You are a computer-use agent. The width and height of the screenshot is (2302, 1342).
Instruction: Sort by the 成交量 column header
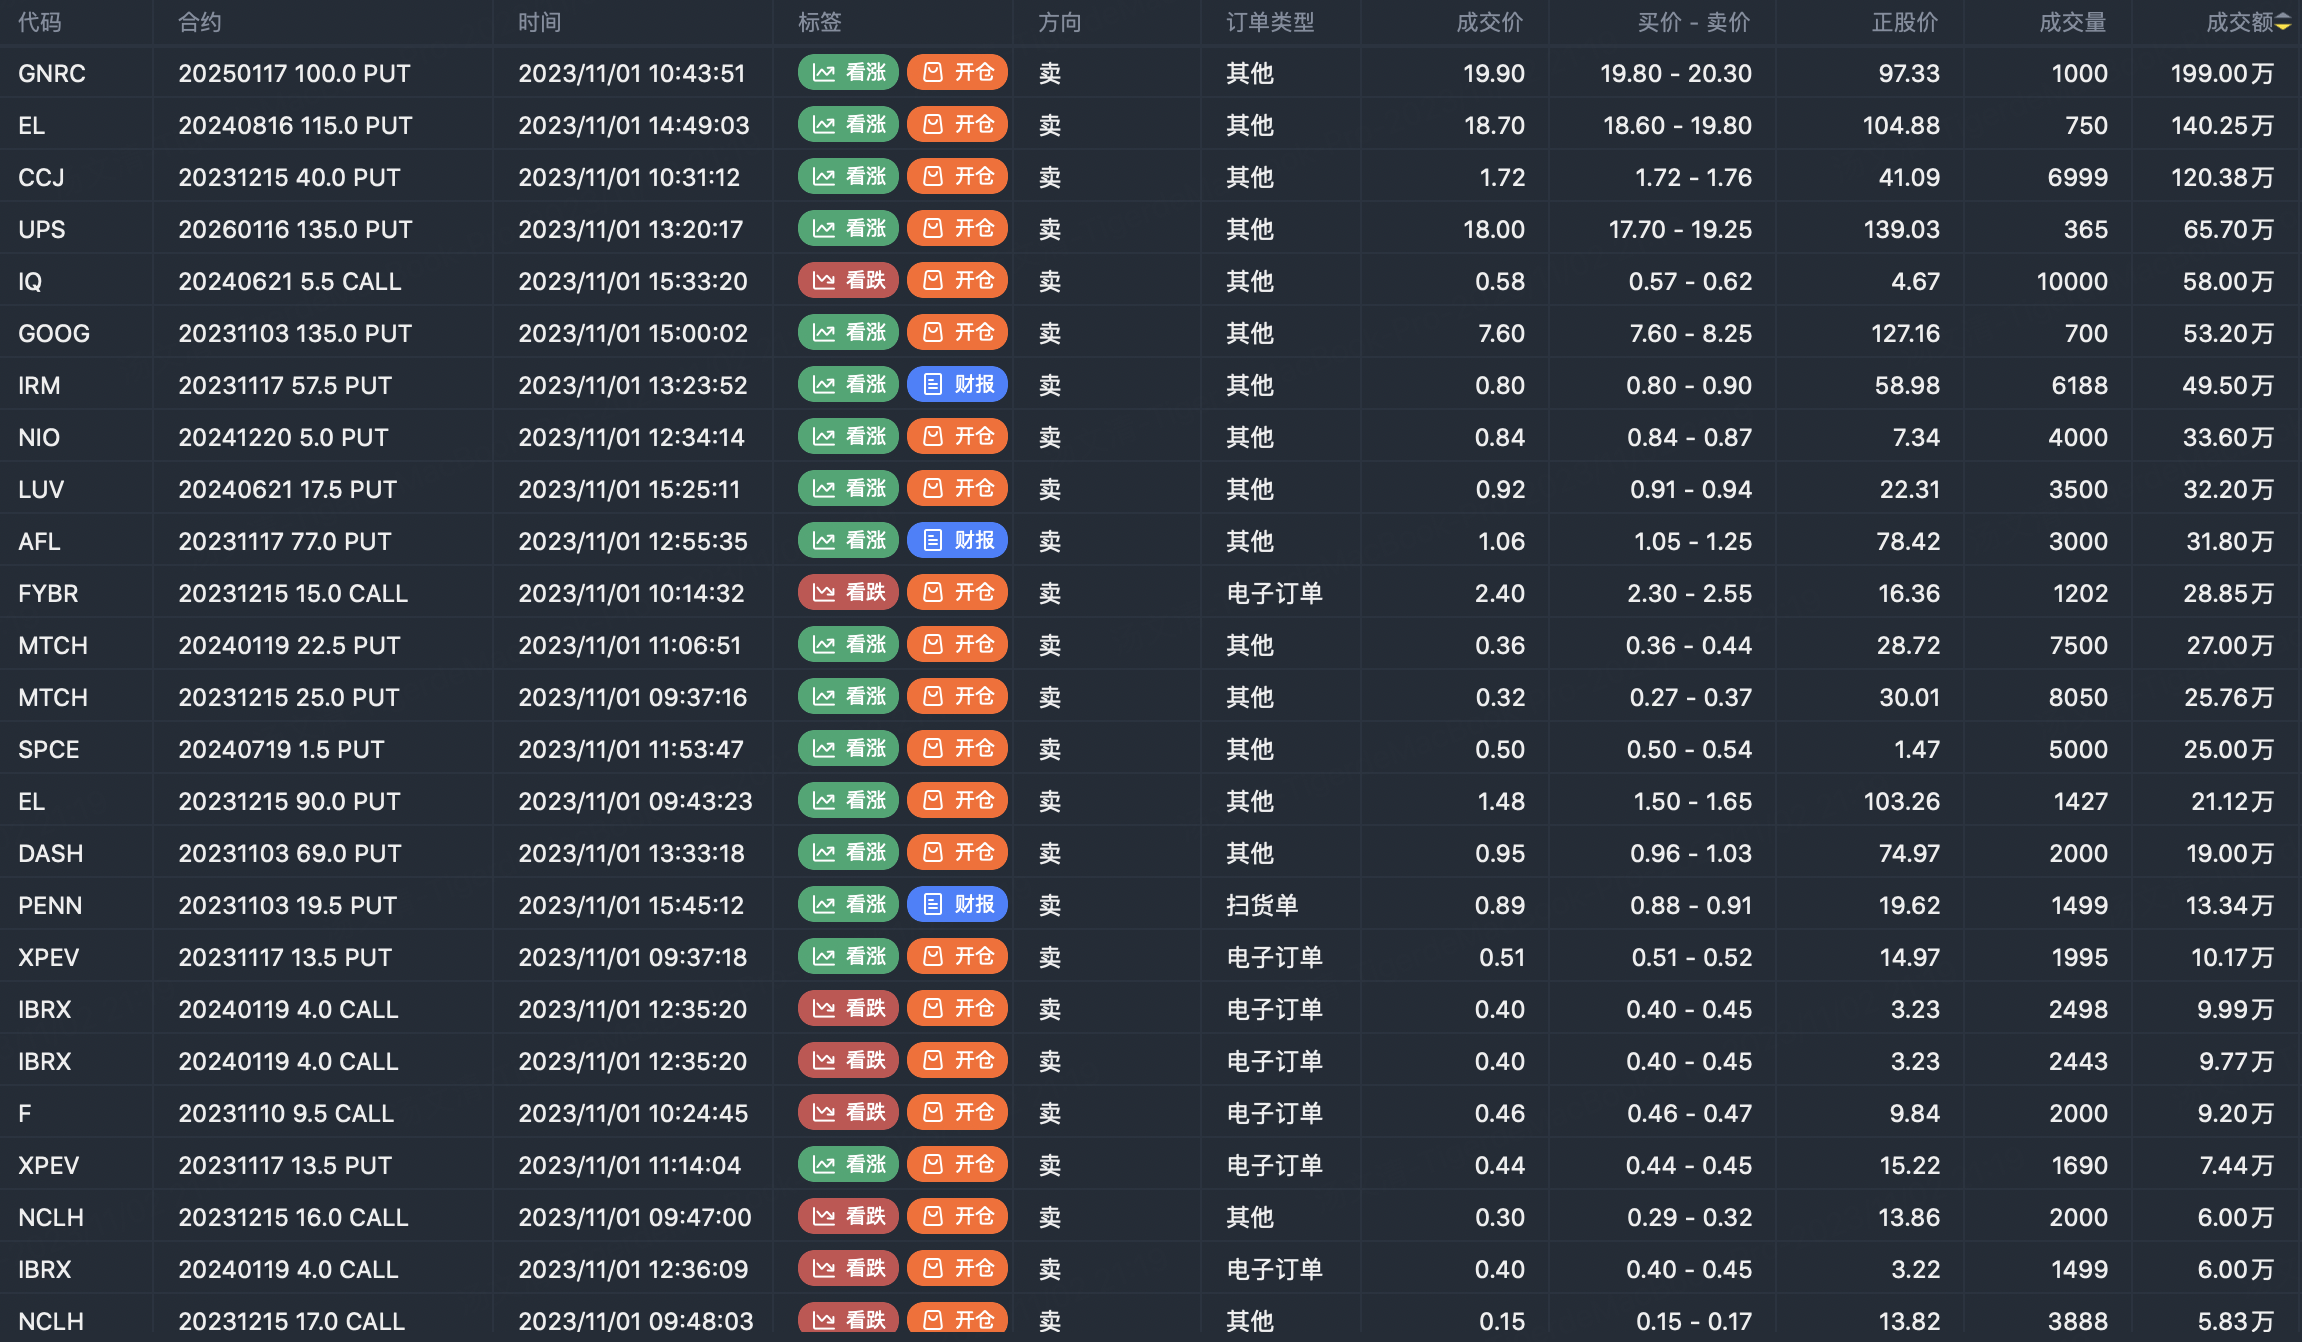pyautogui.click(x=2073, y=23)
